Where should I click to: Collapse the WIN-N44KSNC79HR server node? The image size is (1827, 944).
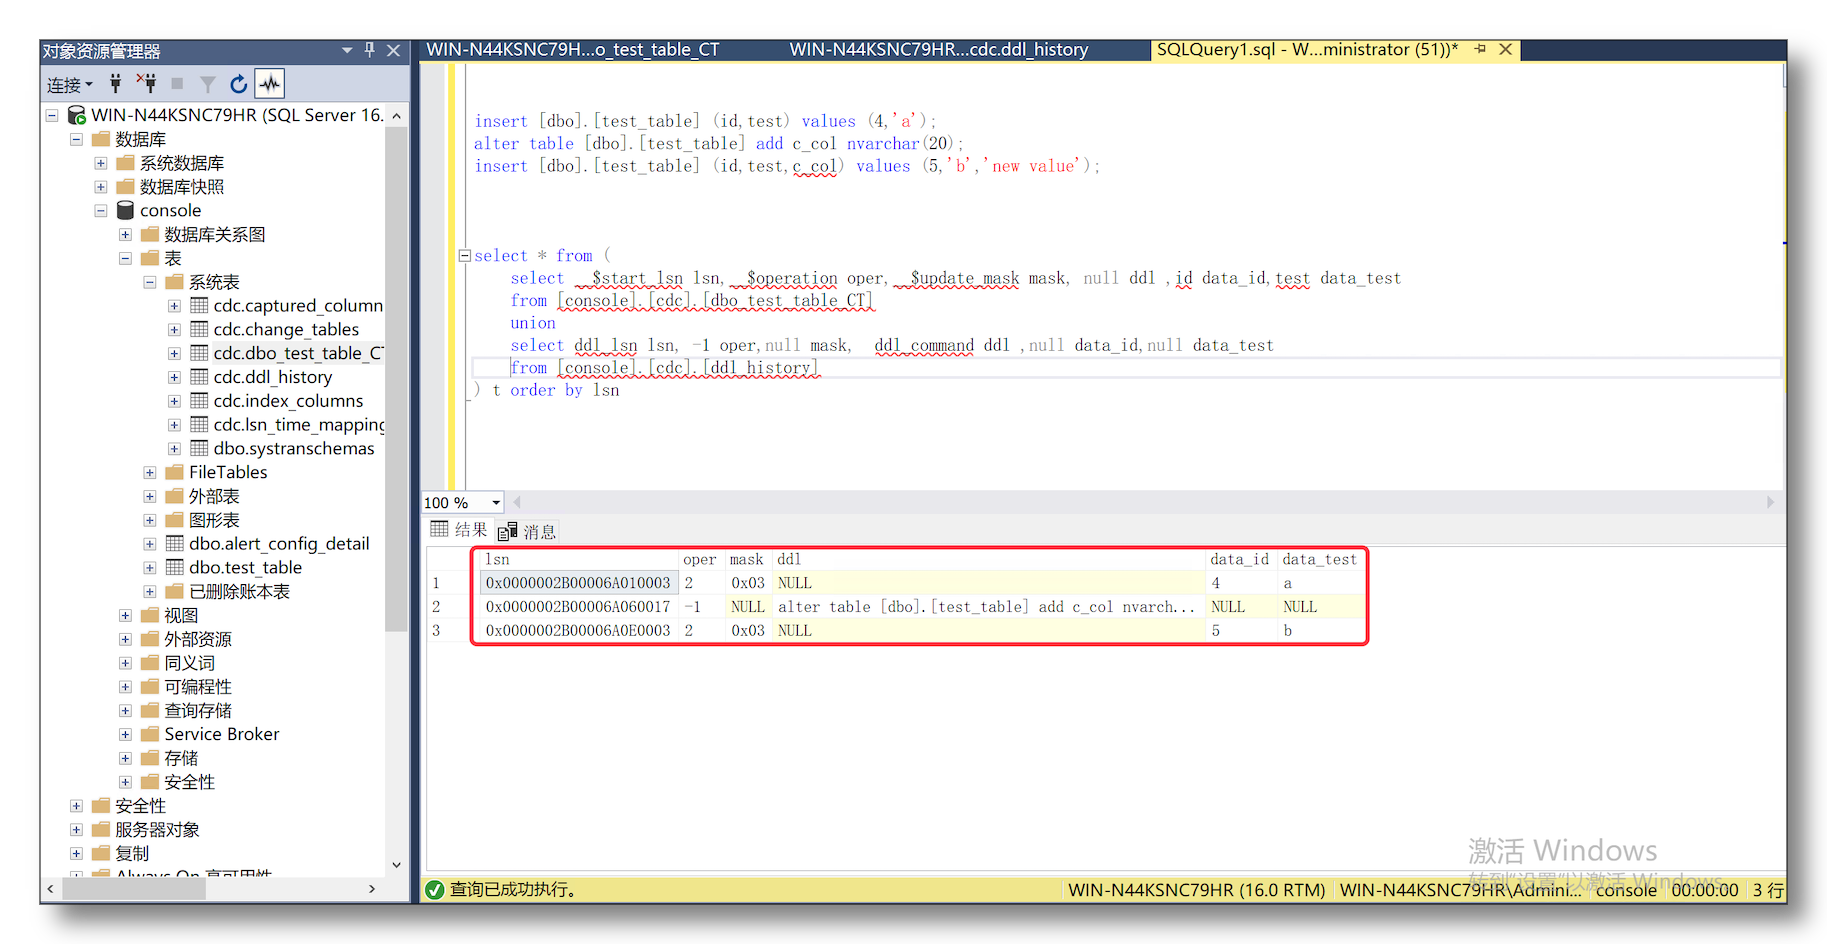pos(52,115)
